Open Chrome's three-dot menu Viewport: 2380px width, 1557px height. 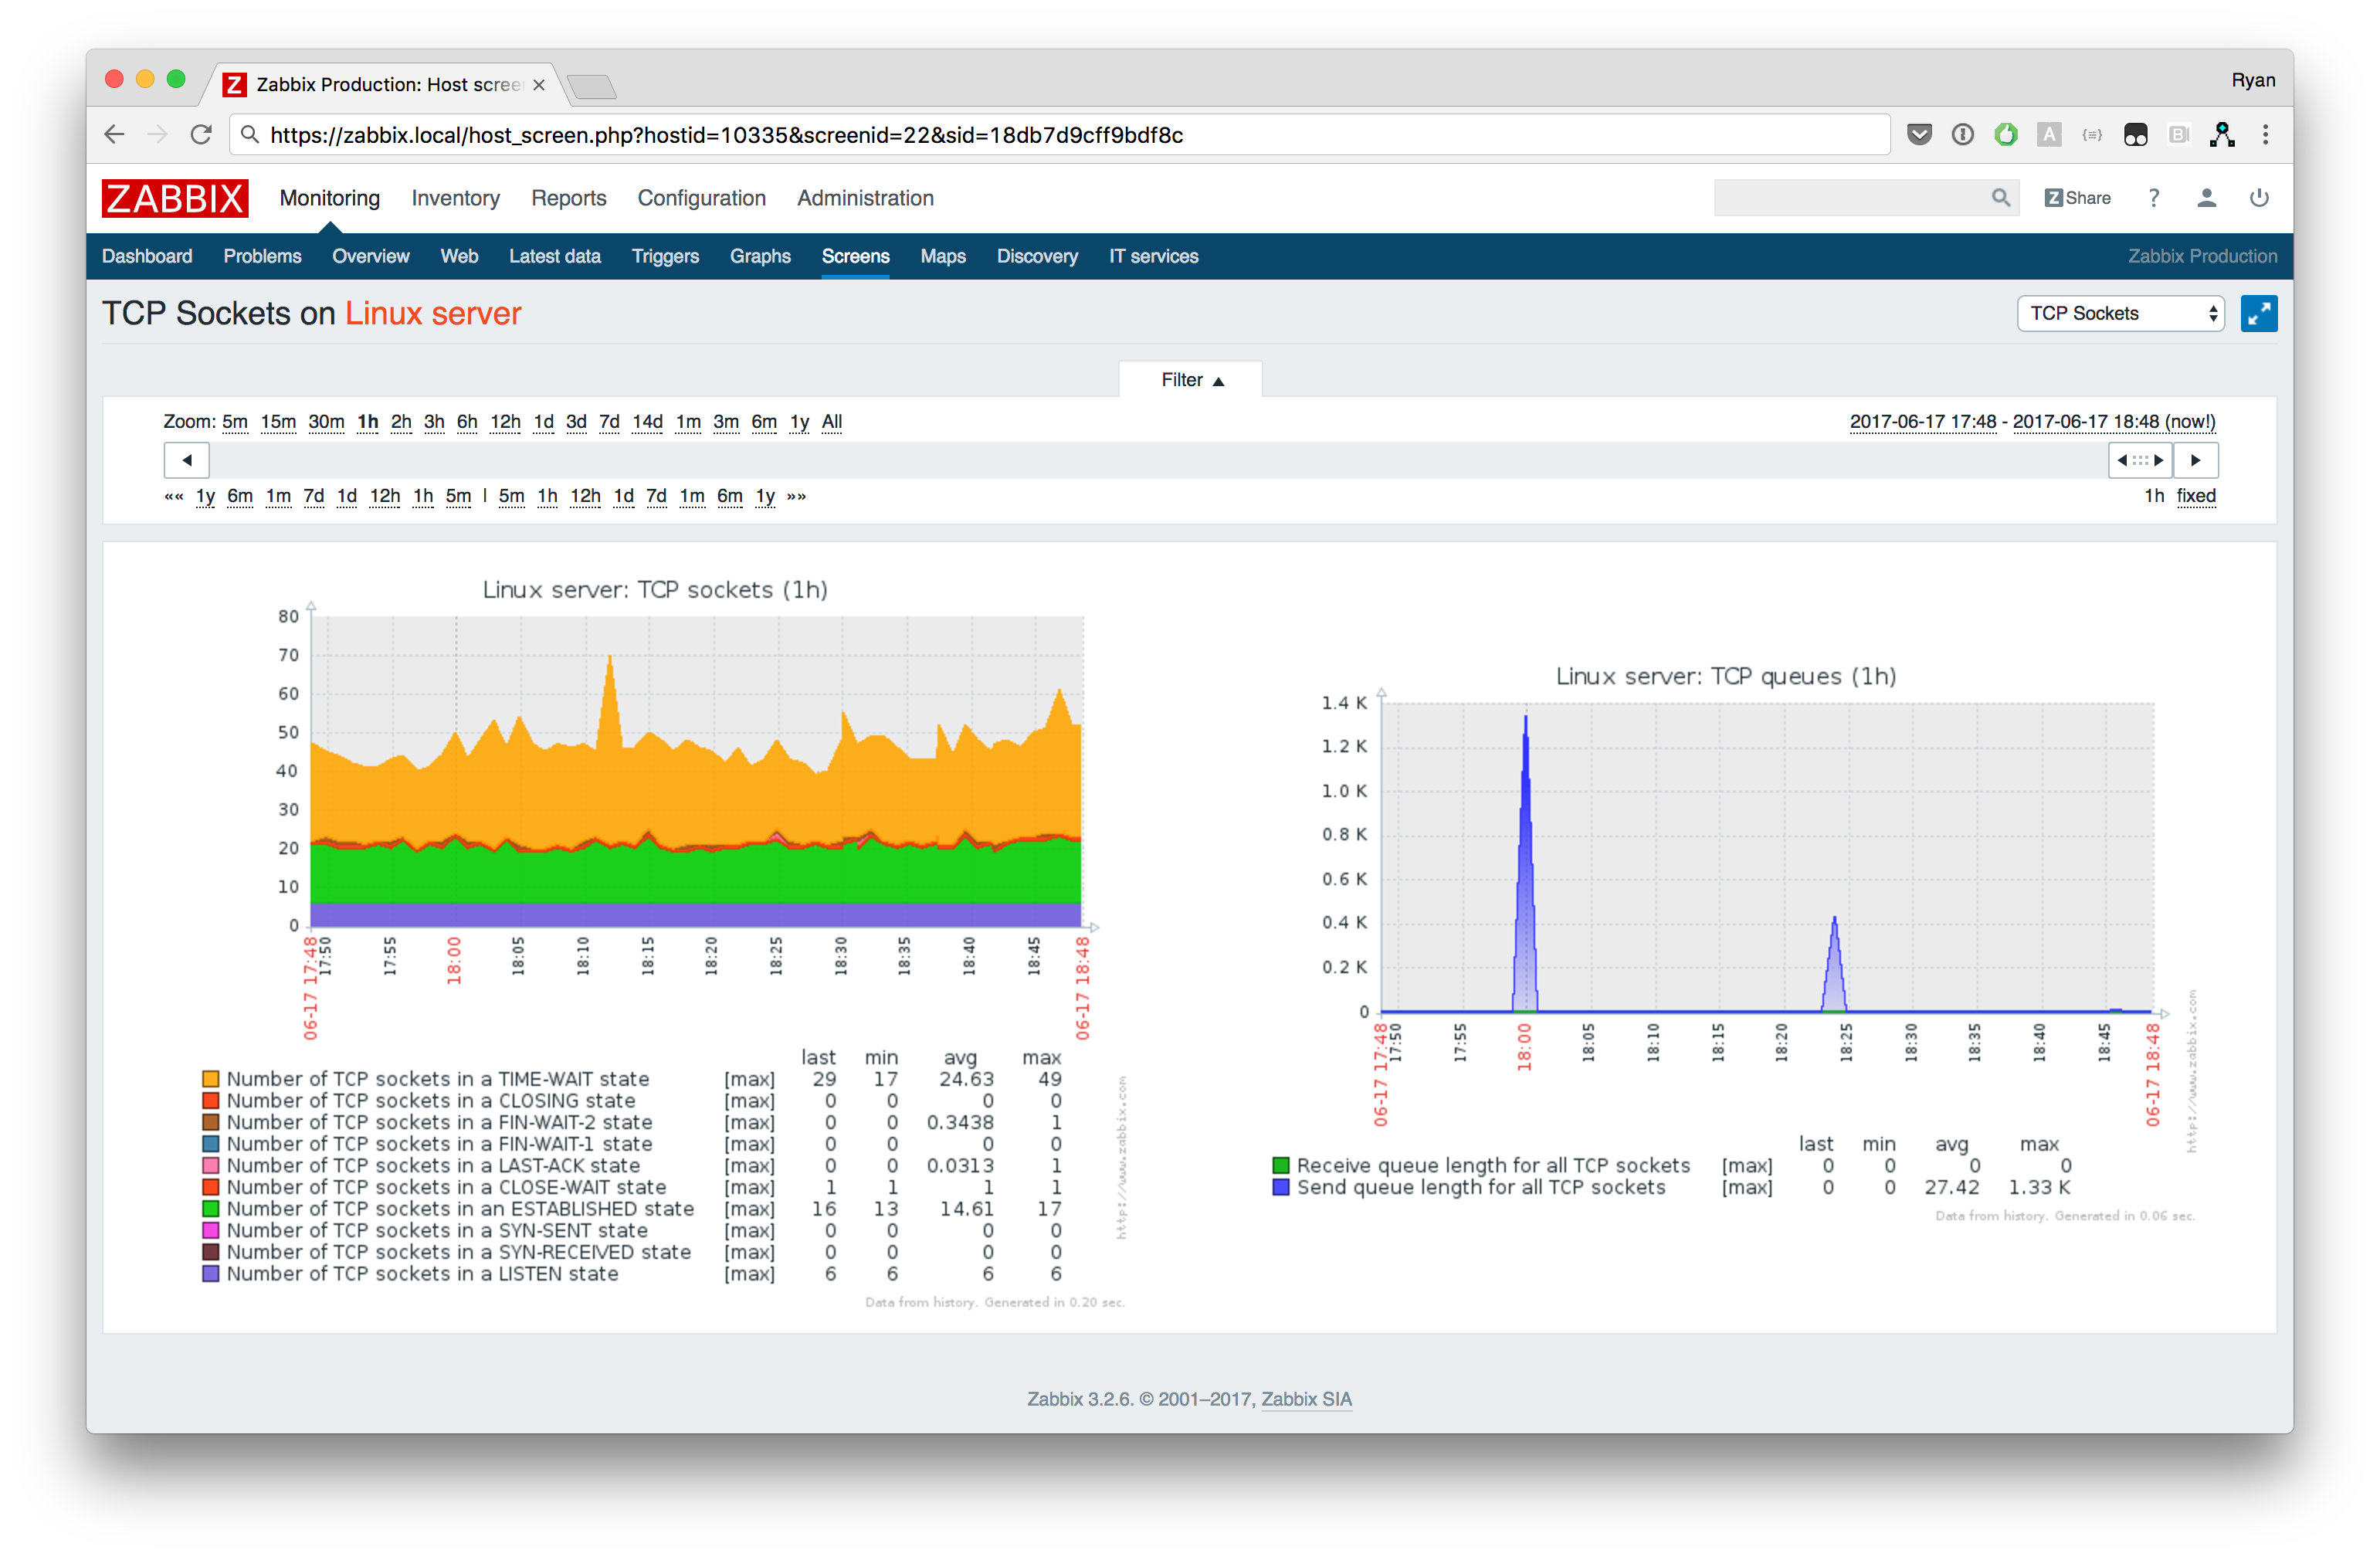click(2265, 135)
